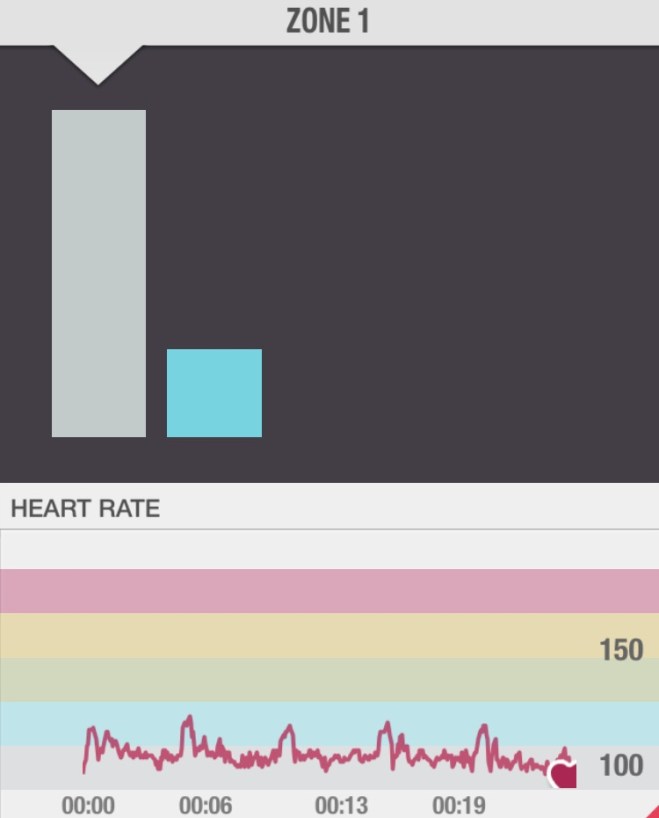
Task: Select the tall gray zone bar
Action: (x=99, y=273)
